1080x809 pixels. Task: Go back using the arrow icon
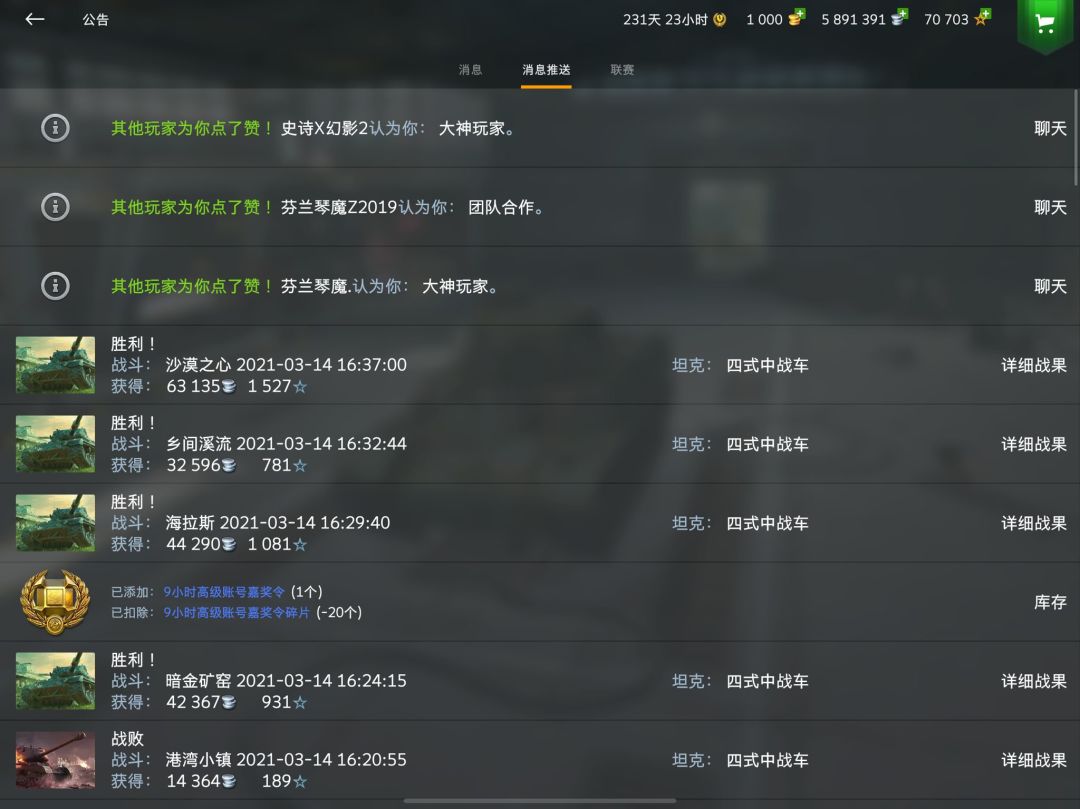click(34, 19)
